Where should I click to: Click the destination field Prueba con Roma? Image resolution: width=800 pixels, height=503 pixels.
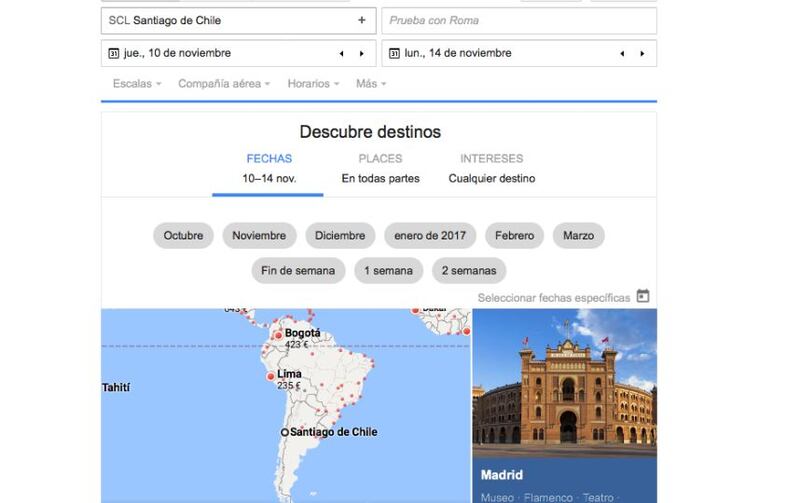(x=519, y=20)
